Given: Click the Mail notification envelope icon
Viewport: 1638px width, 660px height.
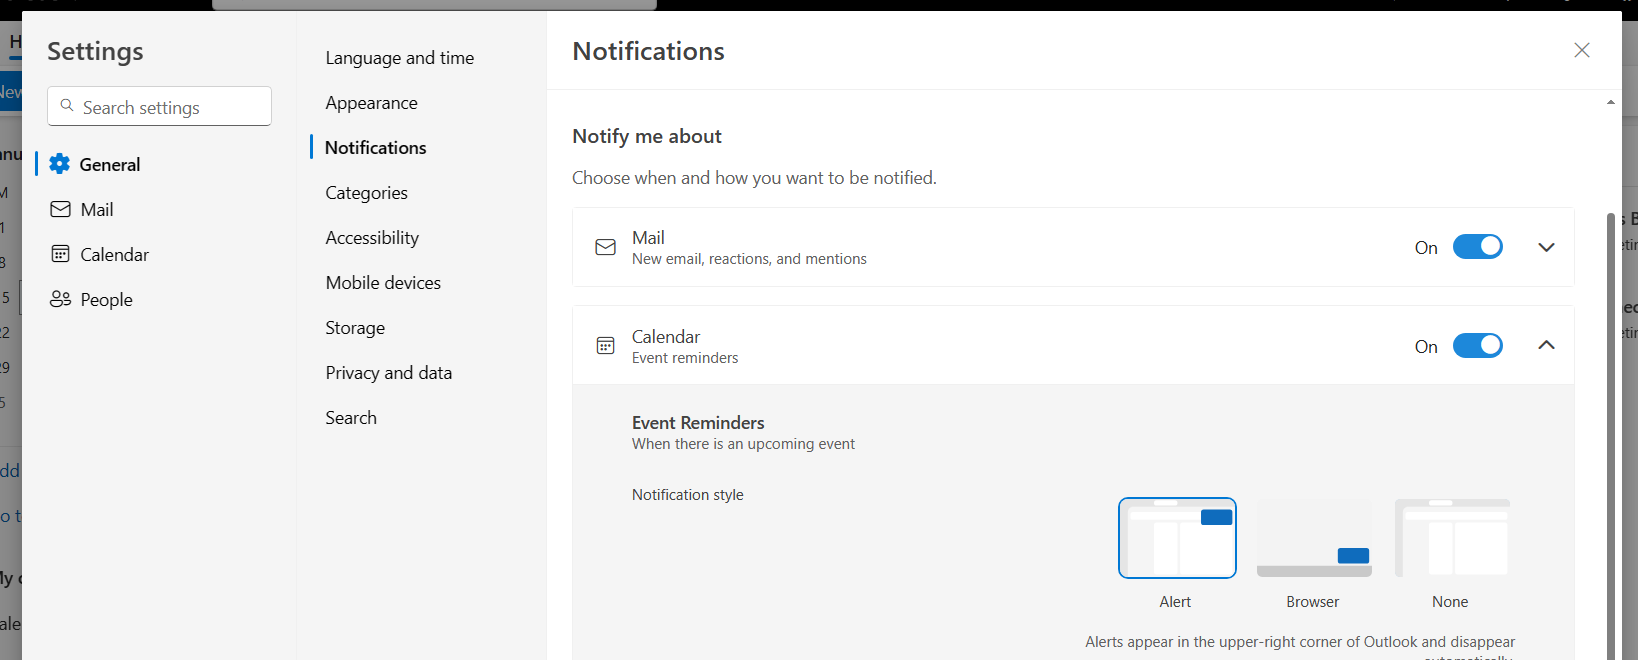Looking at the screenshot, I should click(605, 246).
